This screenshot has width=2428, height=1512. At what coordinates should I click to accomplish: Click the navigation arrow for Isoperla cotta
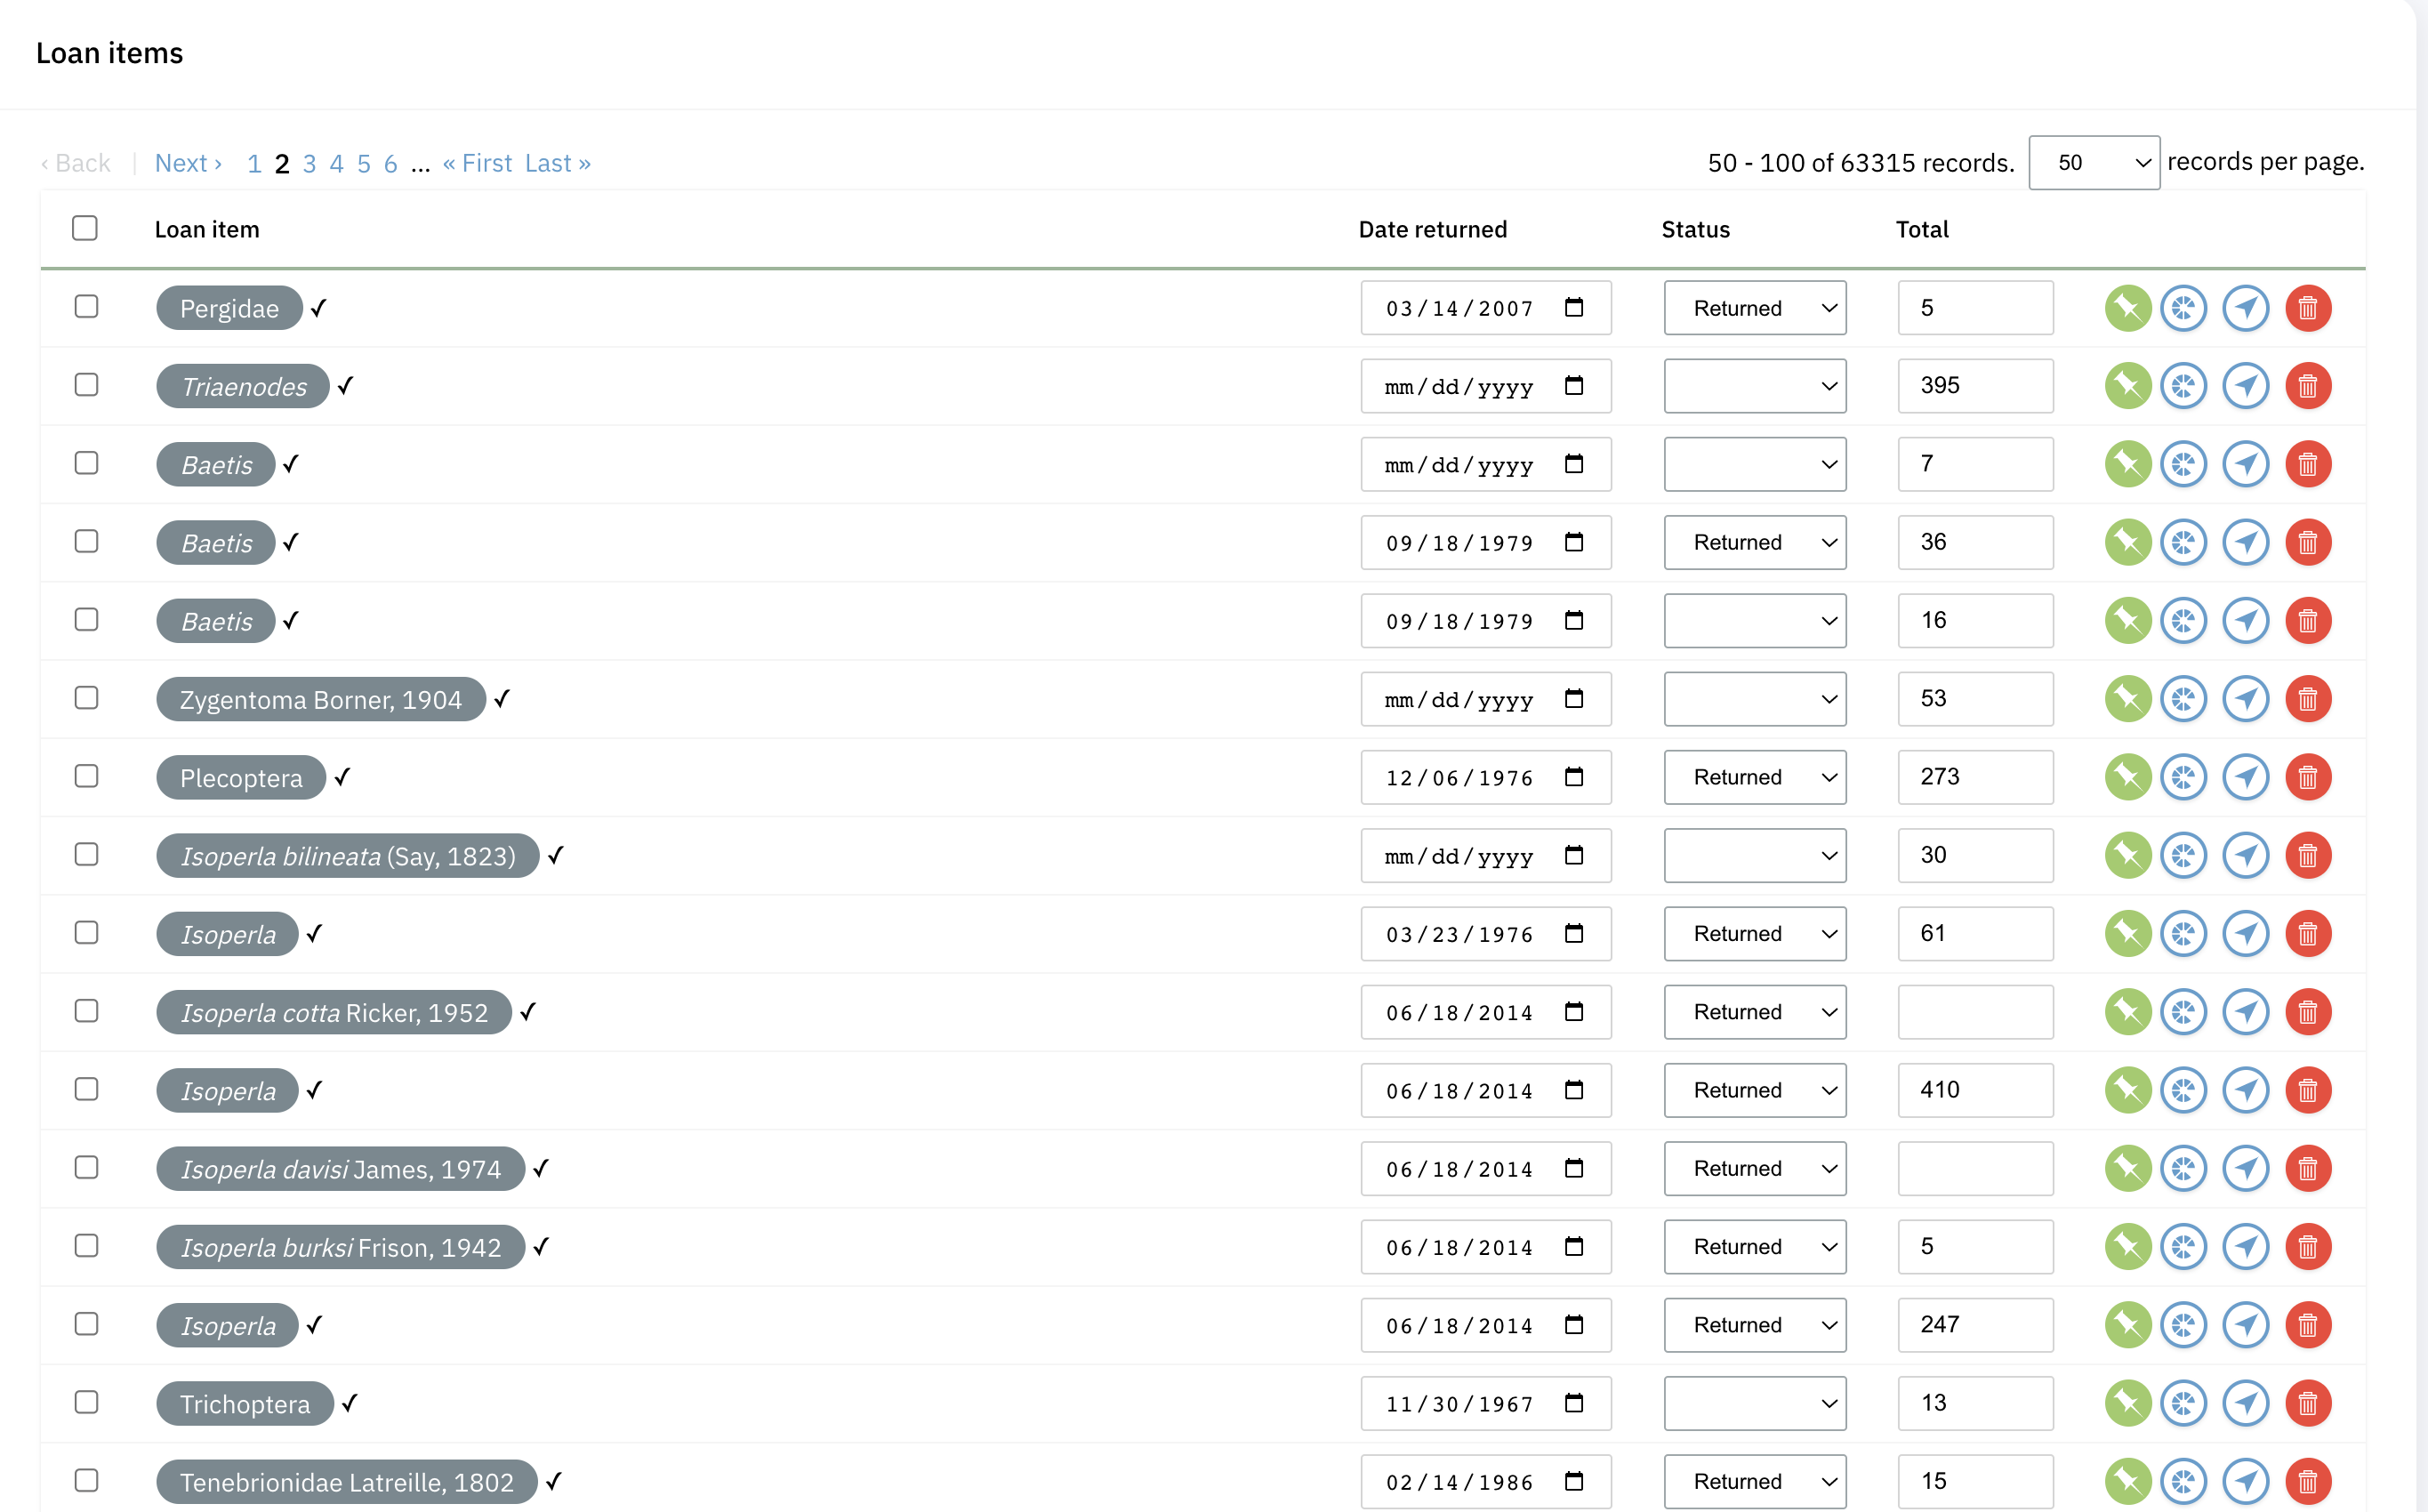(x=2247, y=1011)
